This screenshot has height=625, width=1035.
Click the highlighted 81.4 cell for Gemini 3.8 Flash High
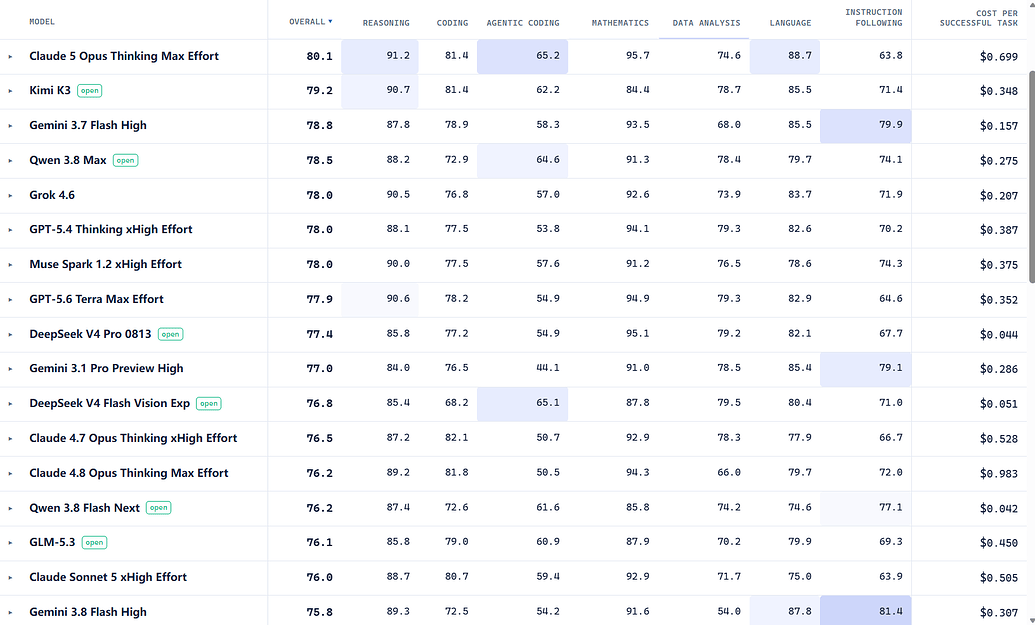(x=865, y=611)
